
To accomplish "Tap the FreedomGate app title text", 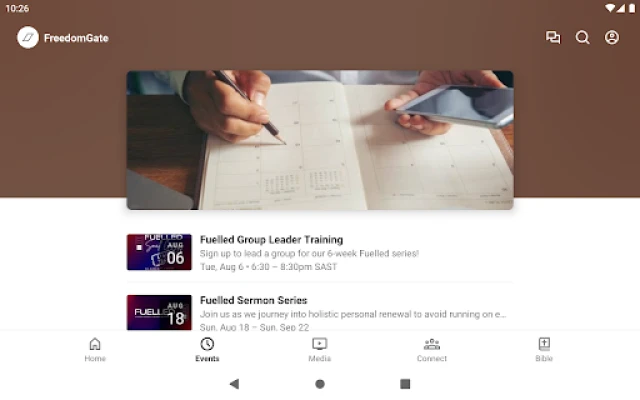I will pyautogui.click(x=76, y=38).
